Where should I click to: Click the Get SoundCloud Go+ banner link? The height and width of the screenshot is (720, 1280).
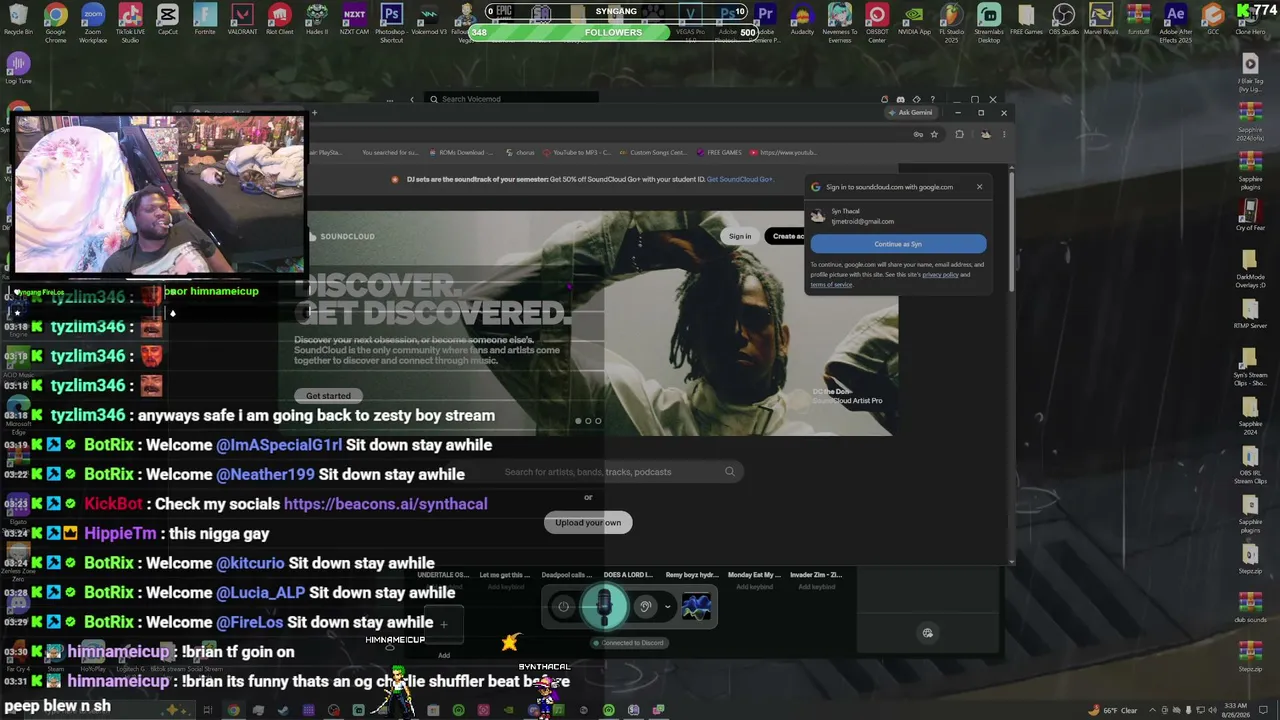coord(740,180)
